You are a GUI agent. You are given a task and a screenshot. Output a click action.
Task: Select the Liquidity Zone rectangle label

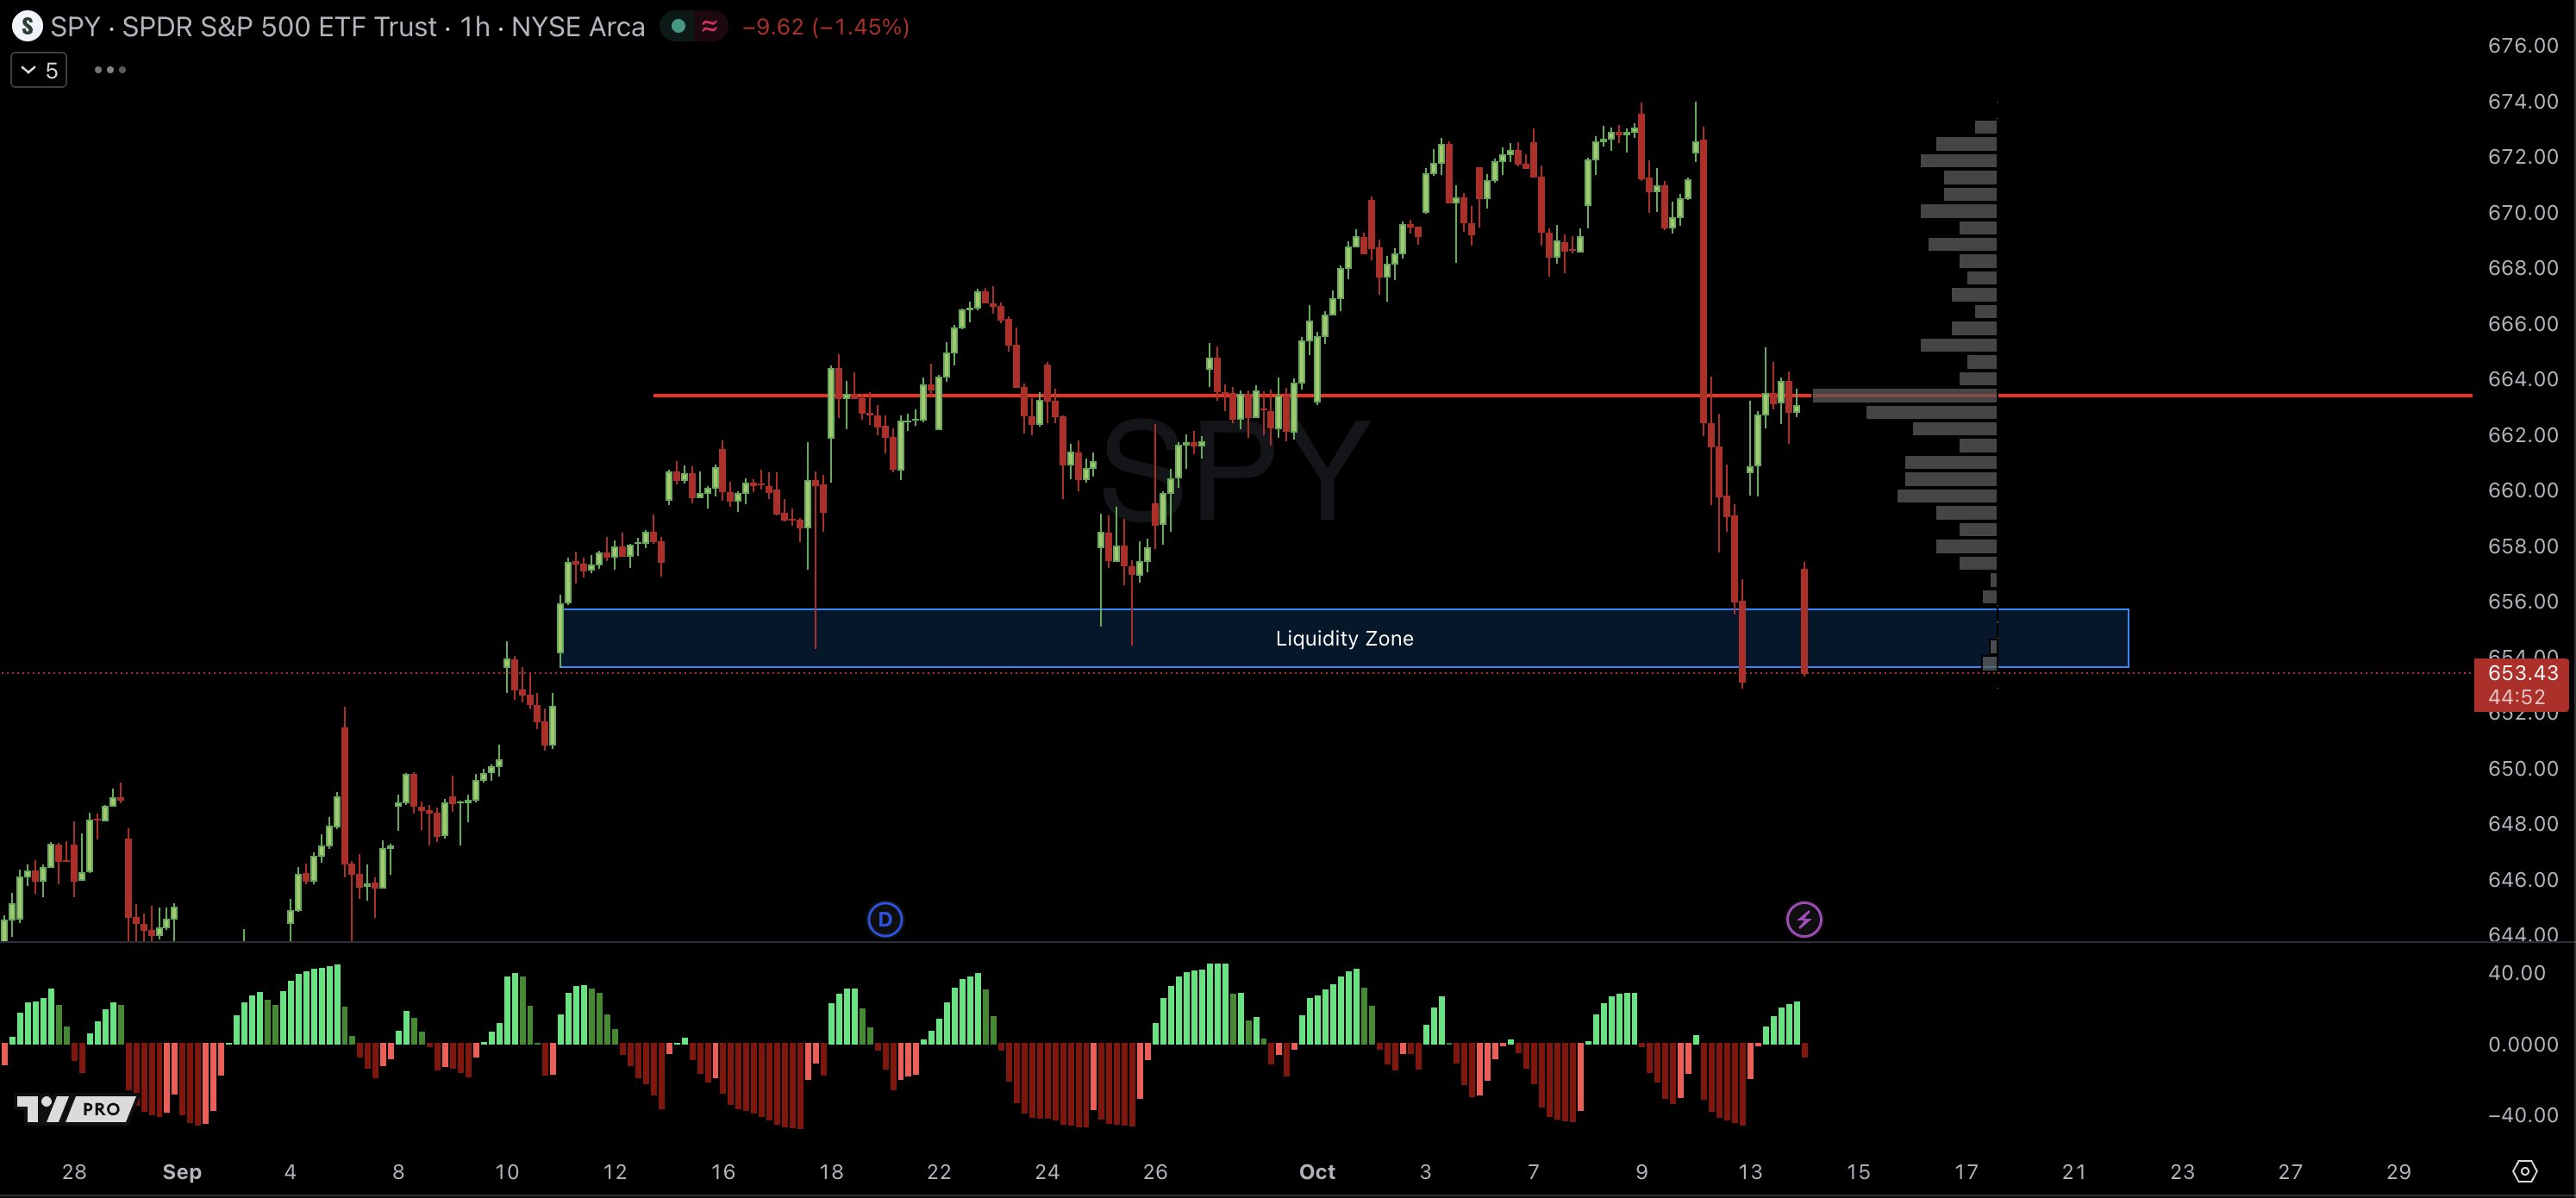coord(1344,638)
